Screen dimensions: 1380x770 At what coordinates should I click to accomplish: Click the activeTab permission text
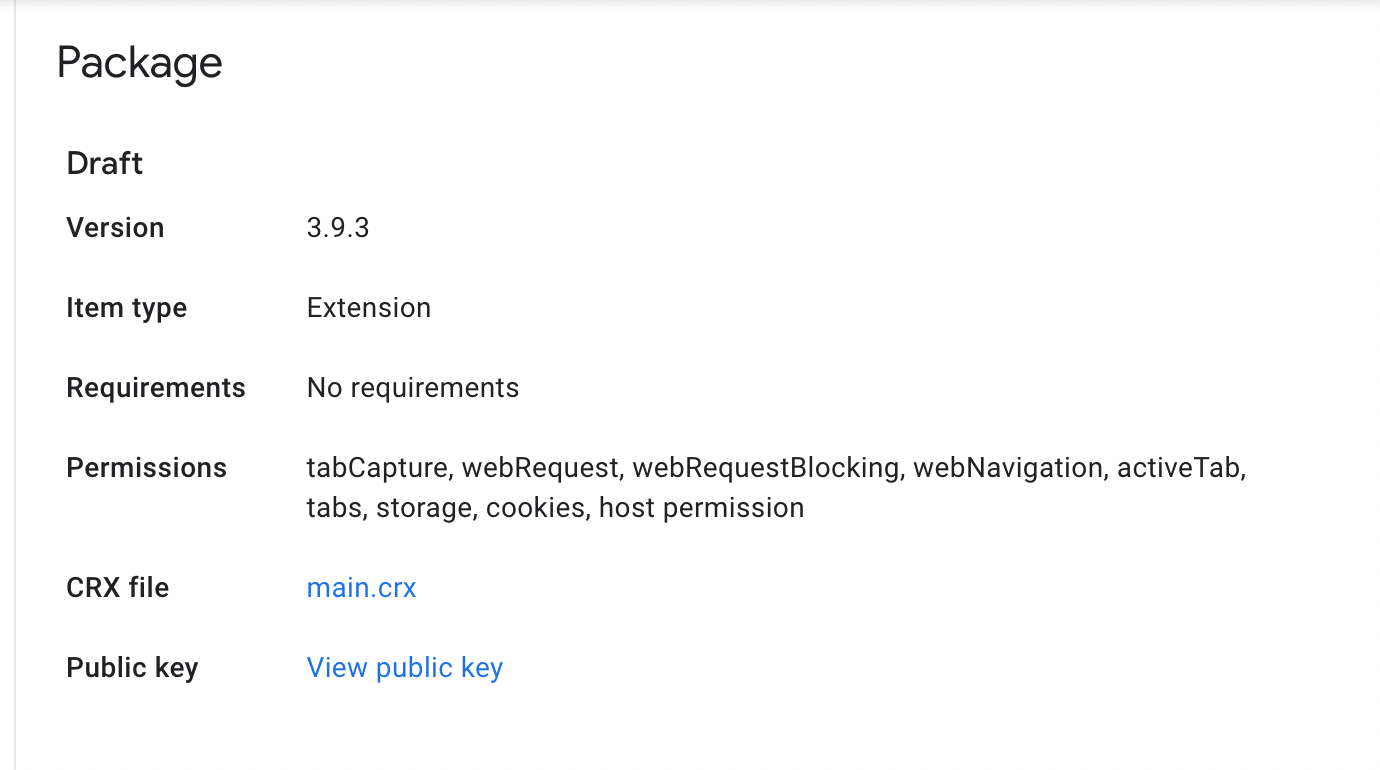(1179, 468)
